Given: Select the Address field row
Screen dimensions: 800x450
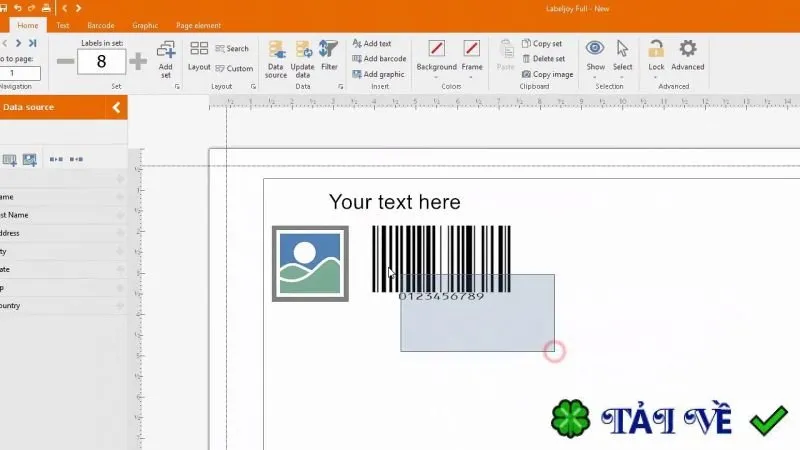Looking at the screenshot, I should [63, 233].
